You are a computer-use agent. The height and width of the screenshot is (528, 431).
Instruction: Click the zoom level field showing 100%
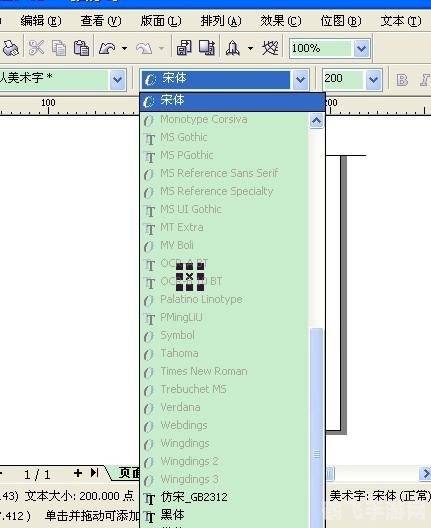tap(321, 49)
